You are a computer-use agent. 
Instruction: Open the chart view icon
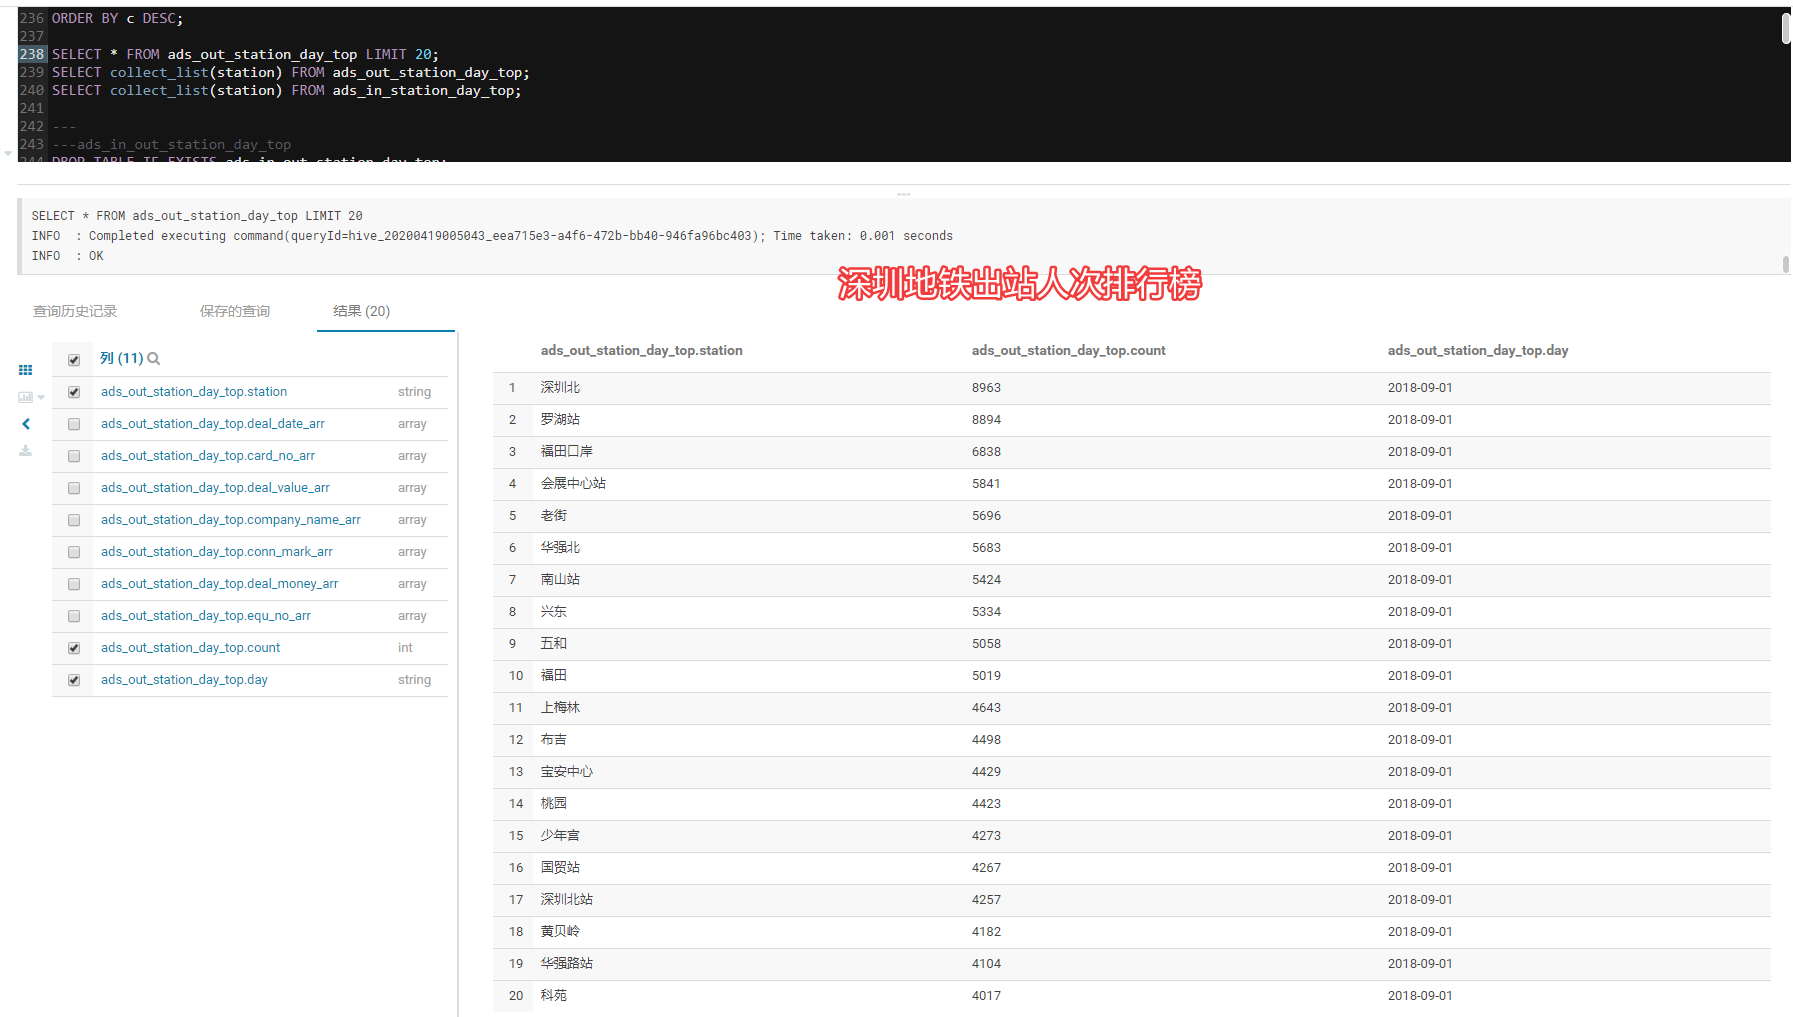(x=25, y=397)
